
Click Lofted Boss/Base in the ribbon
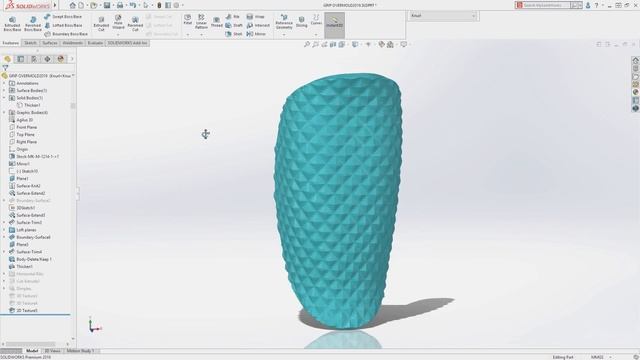63,25
